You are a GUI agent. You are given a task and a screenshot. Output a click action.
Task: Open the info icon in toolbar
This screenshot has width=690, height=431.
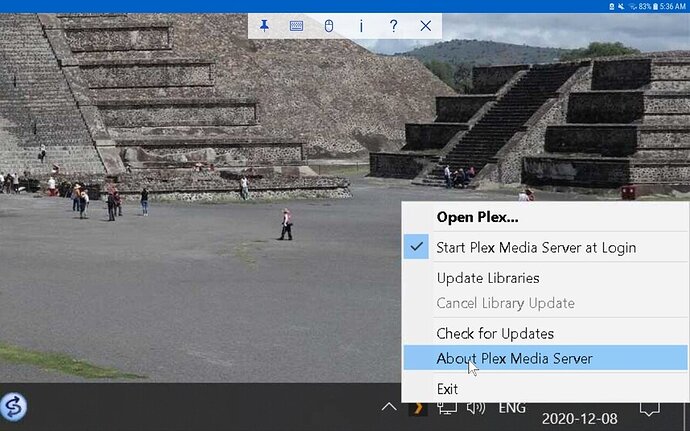coord(361,26)
